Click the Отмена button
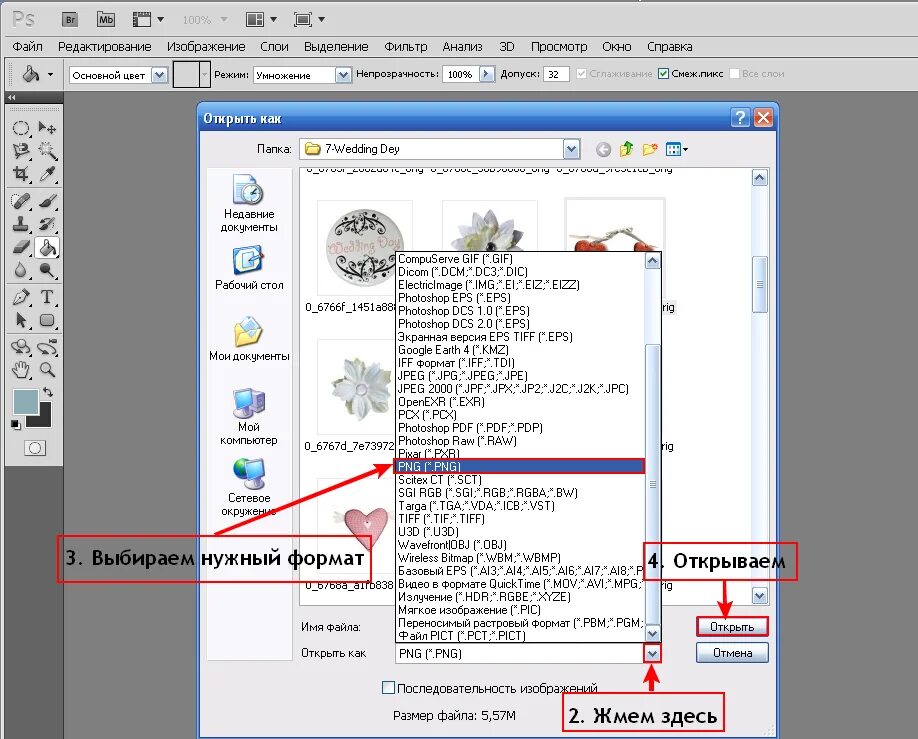The height and width of the screenshot is (739, 918). [732, 653]
